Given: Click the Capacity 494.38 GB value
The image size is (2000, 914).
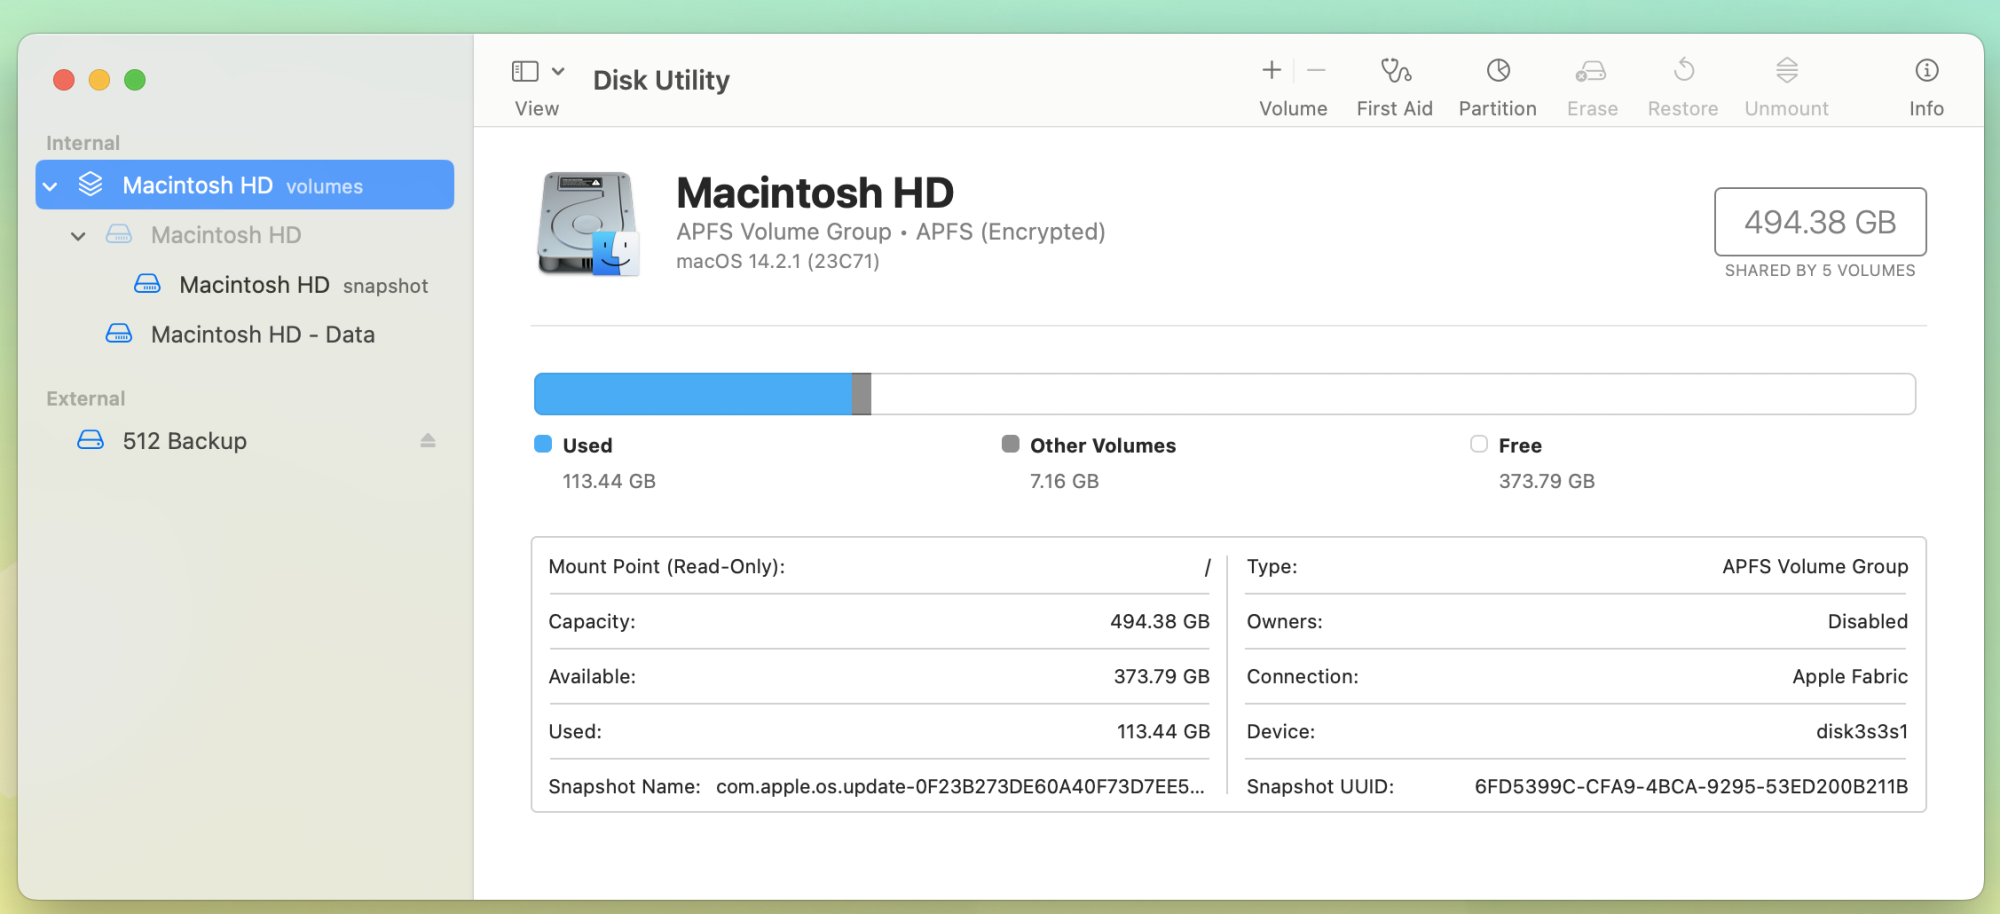Looking at the screenshot, I should click(1160, 622).
